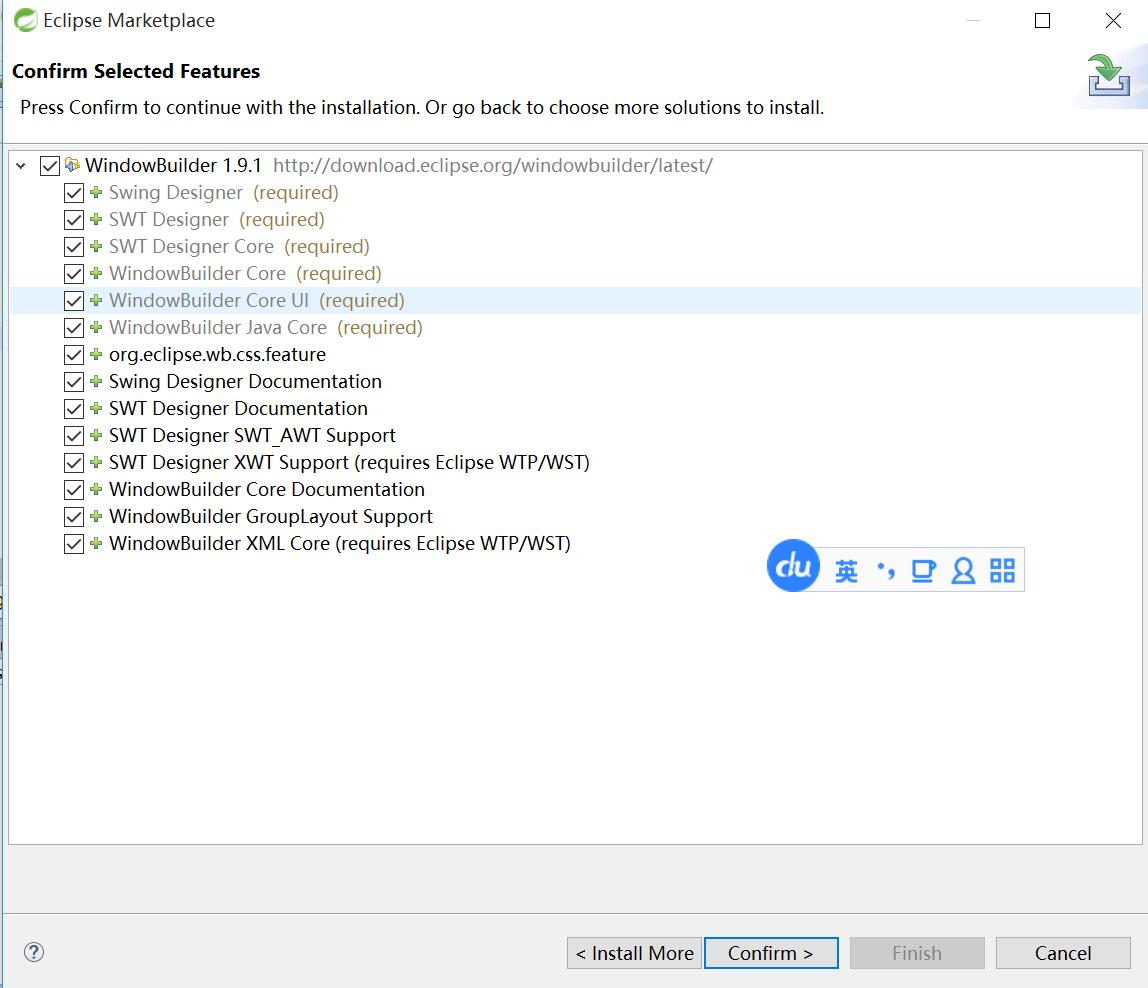Click the plus icon beside SWT Designer Core
The width and height of the screenshot is (1148, 988).
(96, 246)
